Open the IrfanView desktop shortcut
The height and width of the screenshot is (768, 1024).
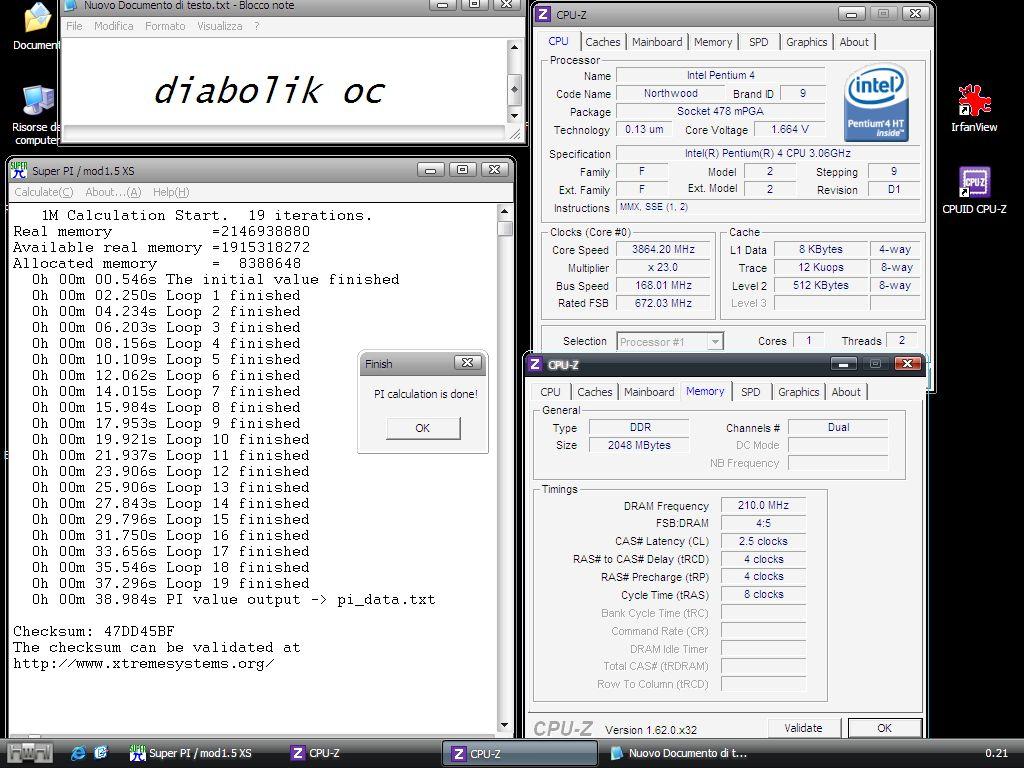click(x=973, y=108)
